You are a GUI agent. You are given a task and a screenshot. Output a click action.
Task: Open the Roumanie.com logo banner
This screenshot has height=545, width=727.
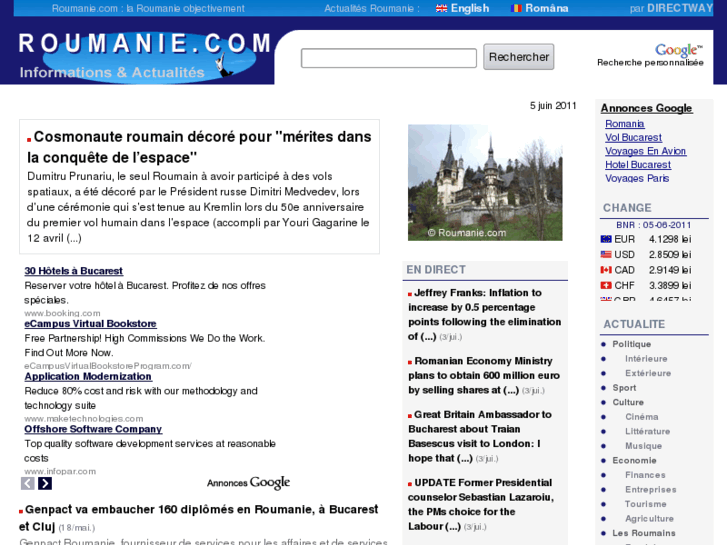145,57
